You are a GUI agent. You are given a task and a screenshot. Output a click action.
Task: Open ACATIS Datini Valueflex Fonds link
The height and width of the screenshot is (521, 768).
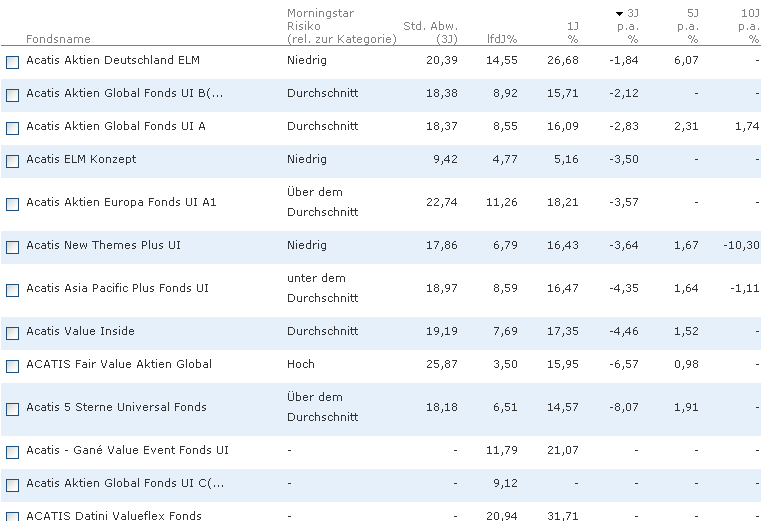[x=114, y=516]
